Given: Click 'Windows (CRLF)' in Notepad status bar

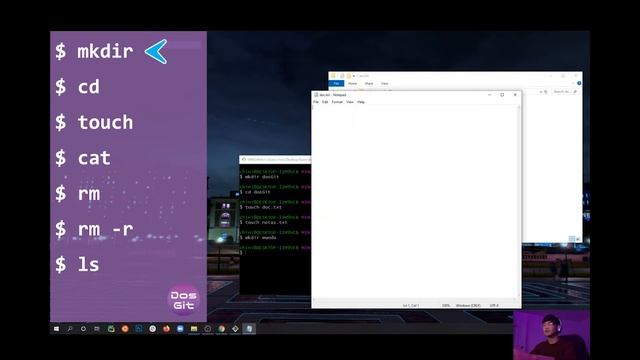Looking at the screenshot, I should pyautogui.click(x=468, y=305).
